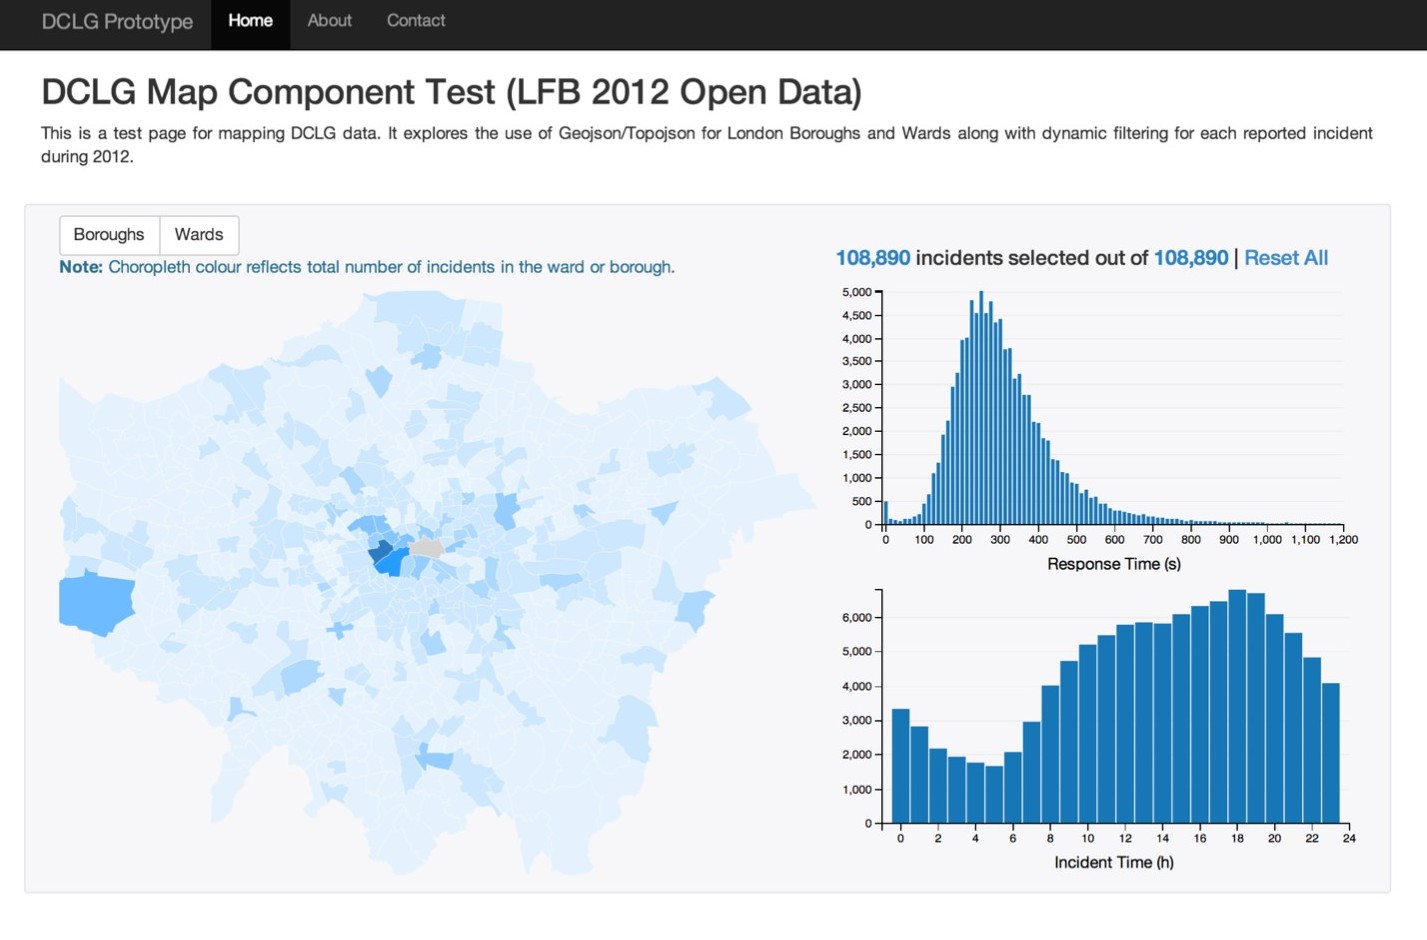The image size is (1427, 940).
Task: Click the Incident Time (h) axis label
Action: (1114, 862)
